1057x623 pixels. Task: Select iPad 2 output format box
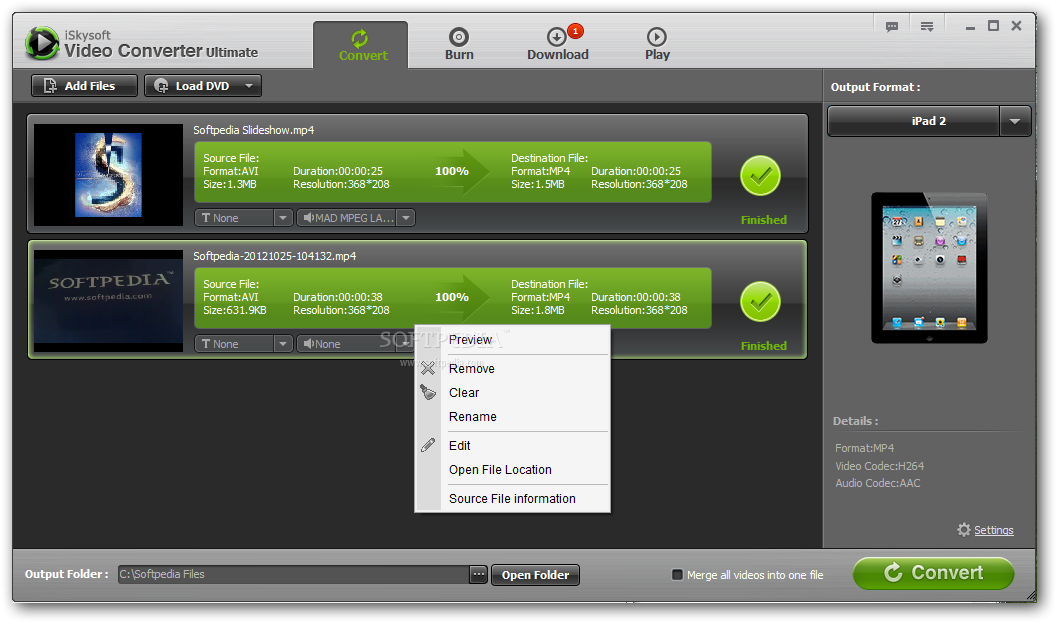point(914,121)
